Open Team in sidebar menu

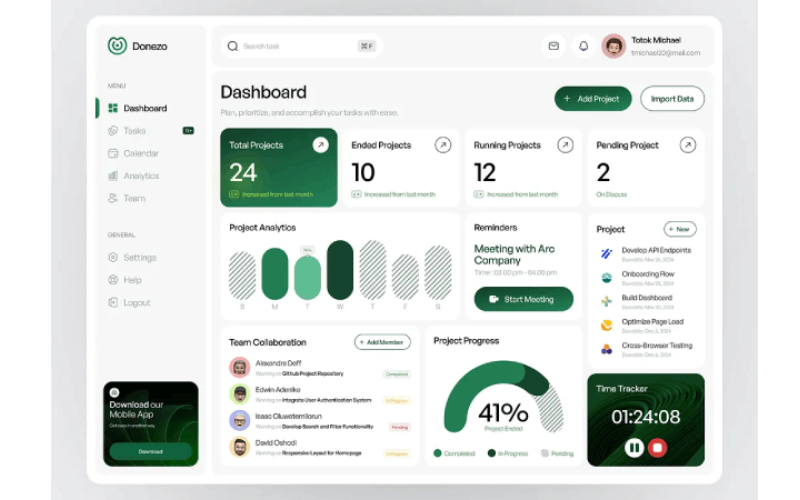tap(127, 198)
